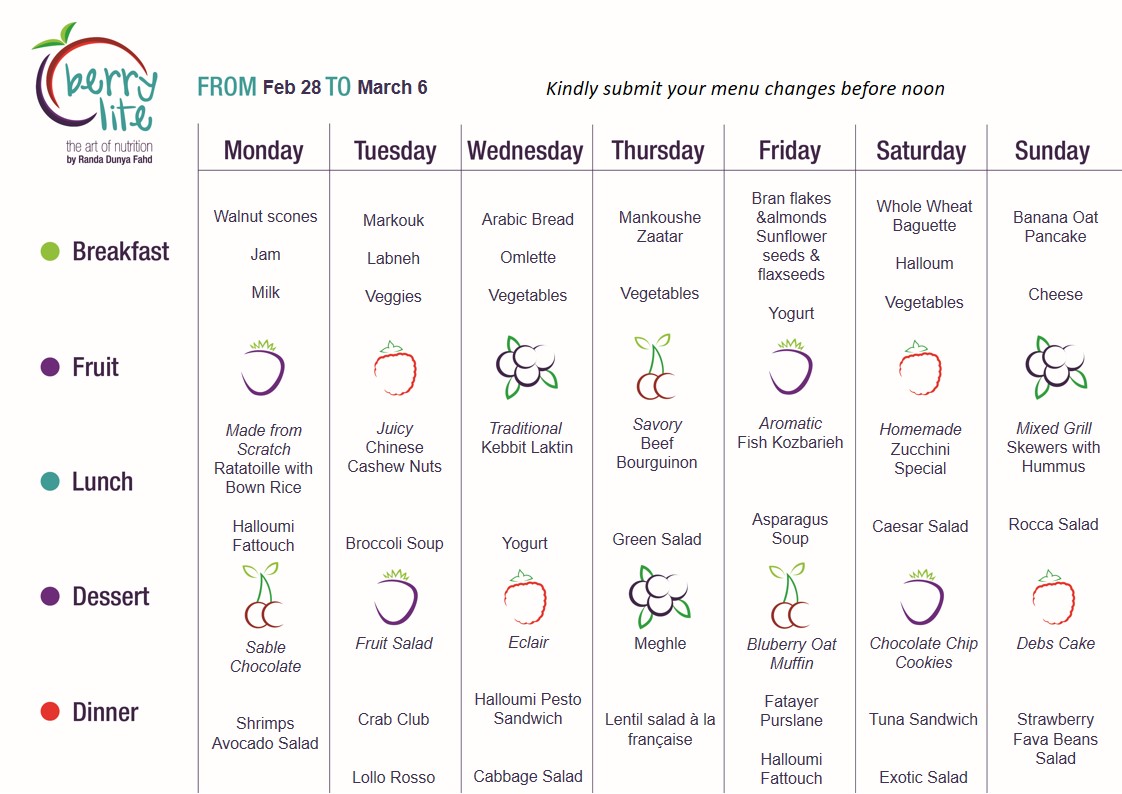
Task: Click Savory Beef Bourguinon lunch item
Action: 657,443
